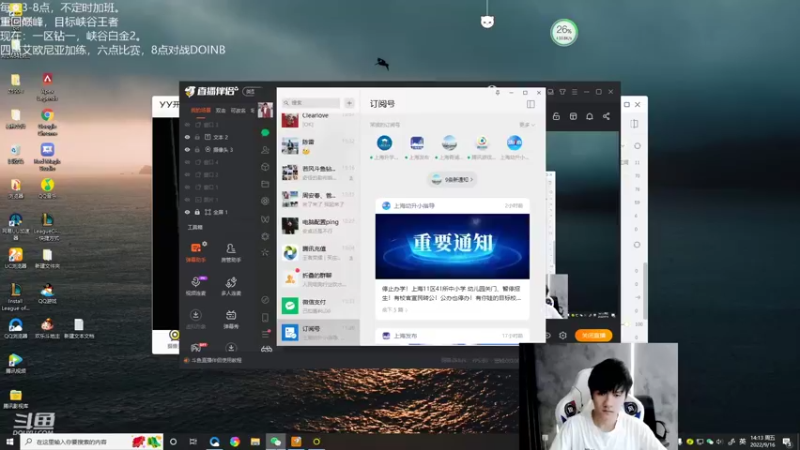Open Clearlove chat in WeChat list
Image resolution: width=800 pixels, height=450 pixels.
click(318, 120)
